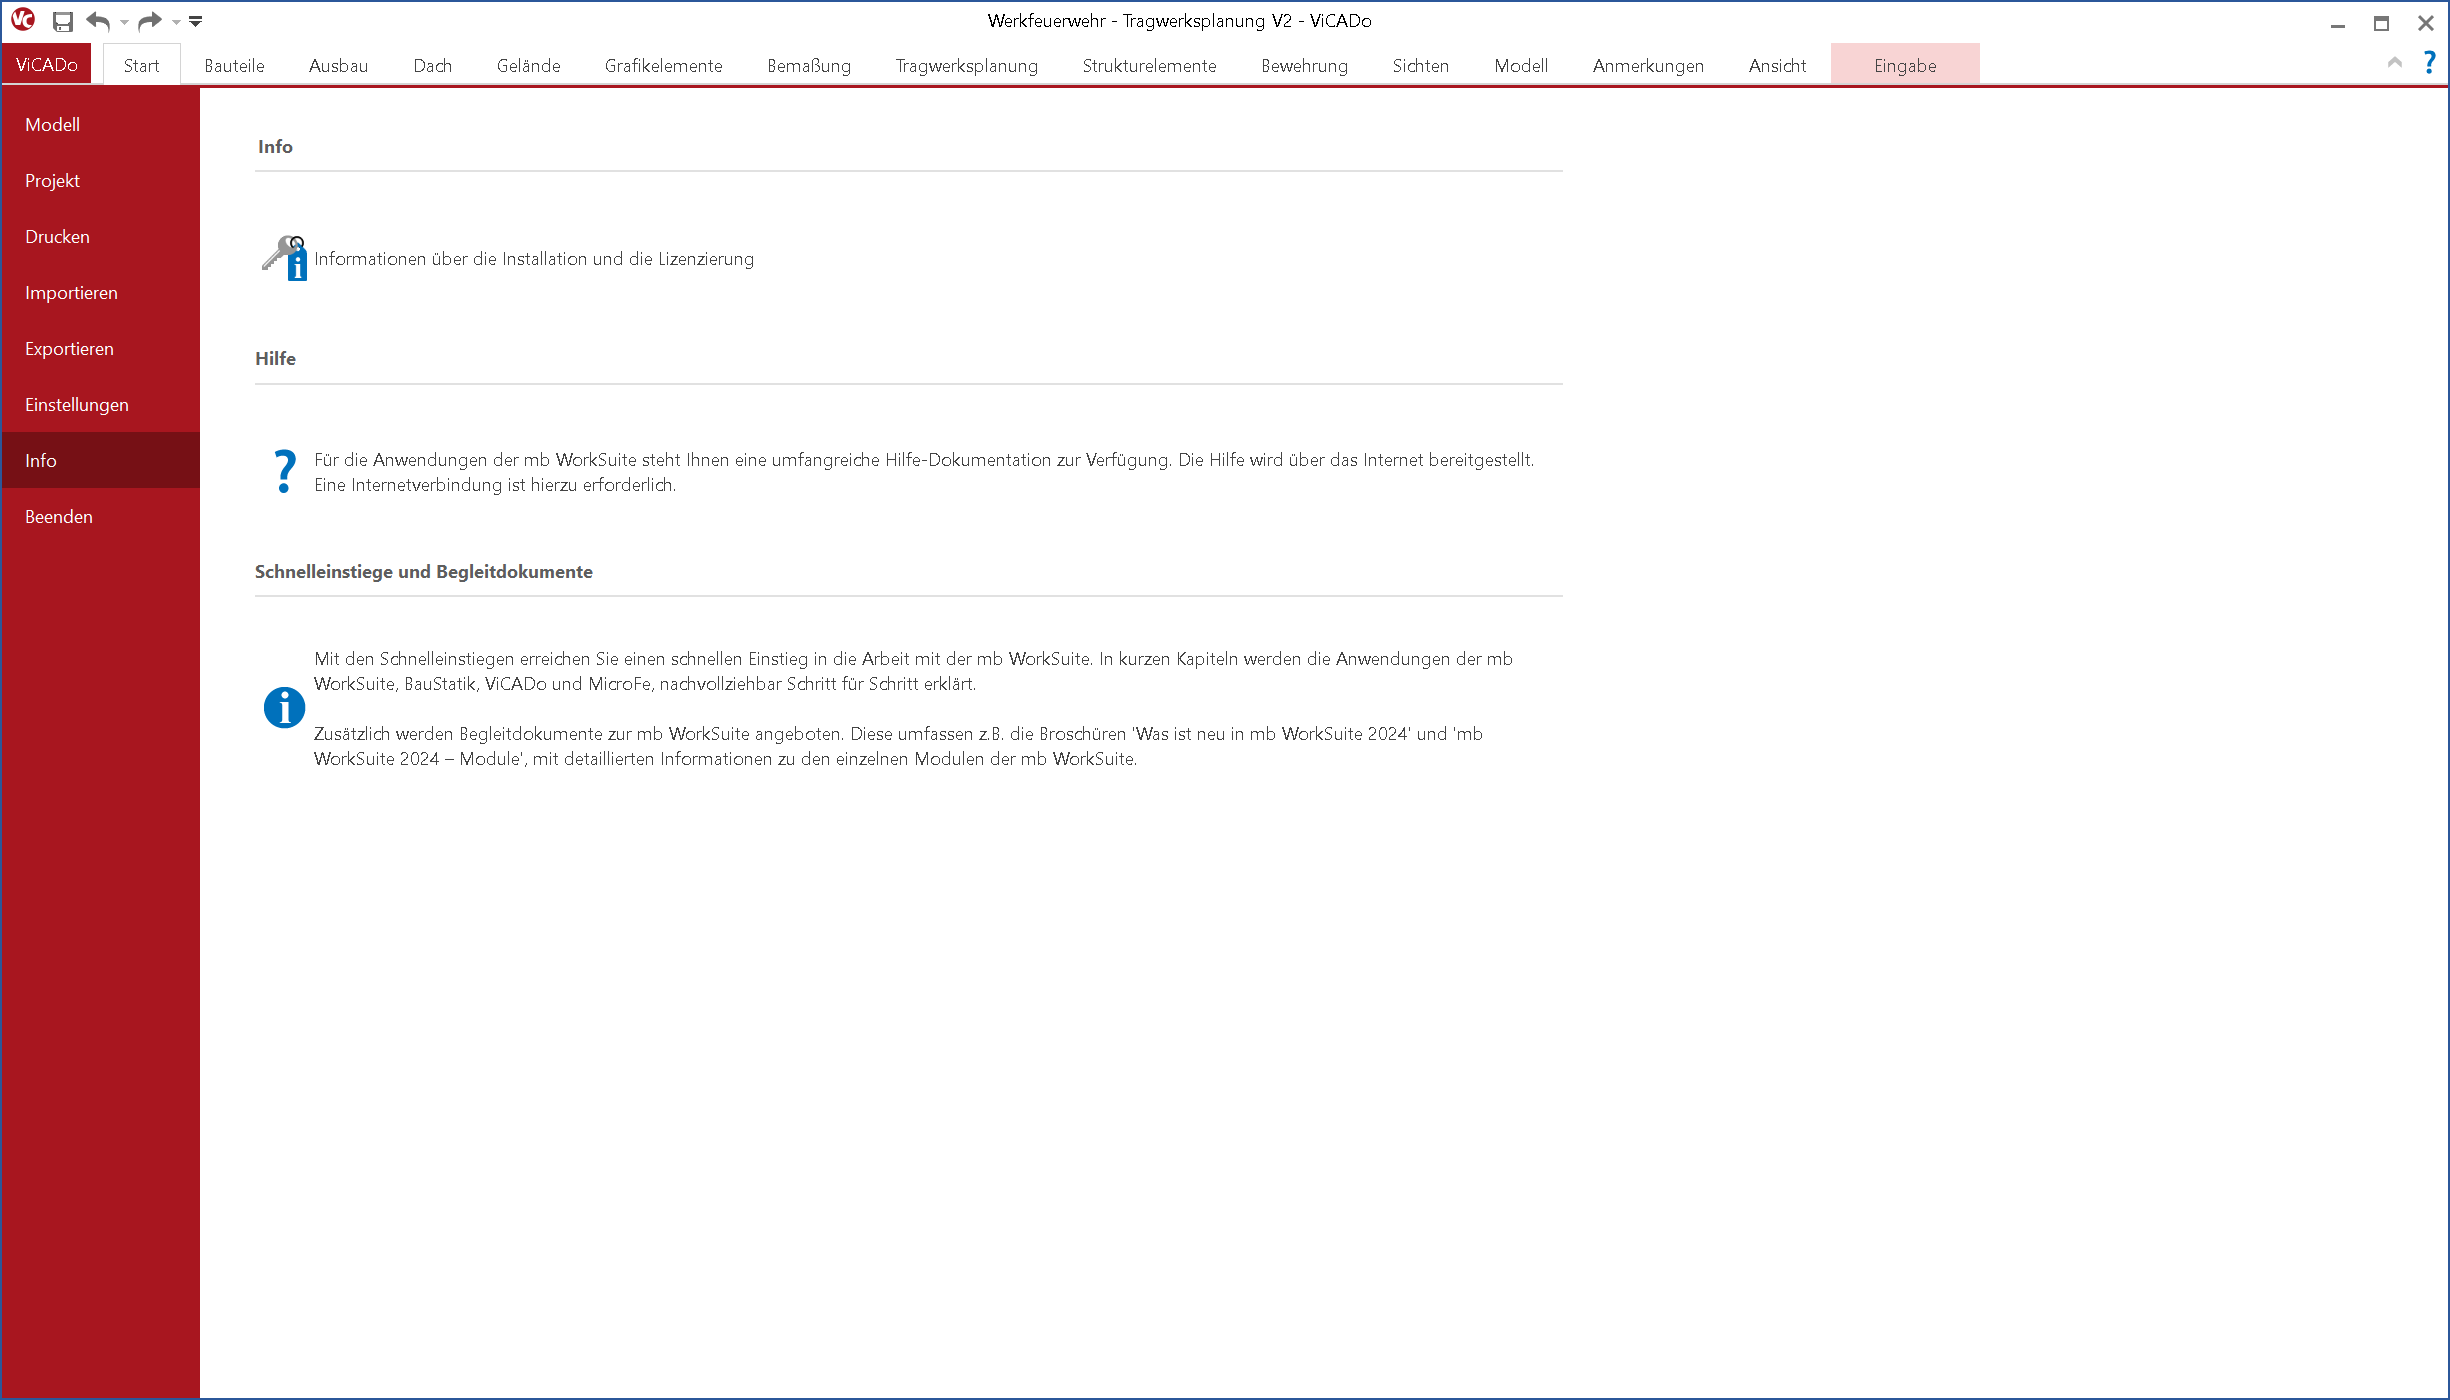Click the blue circular info icon
2450x1400 pixels.
[x=284, y=708]
